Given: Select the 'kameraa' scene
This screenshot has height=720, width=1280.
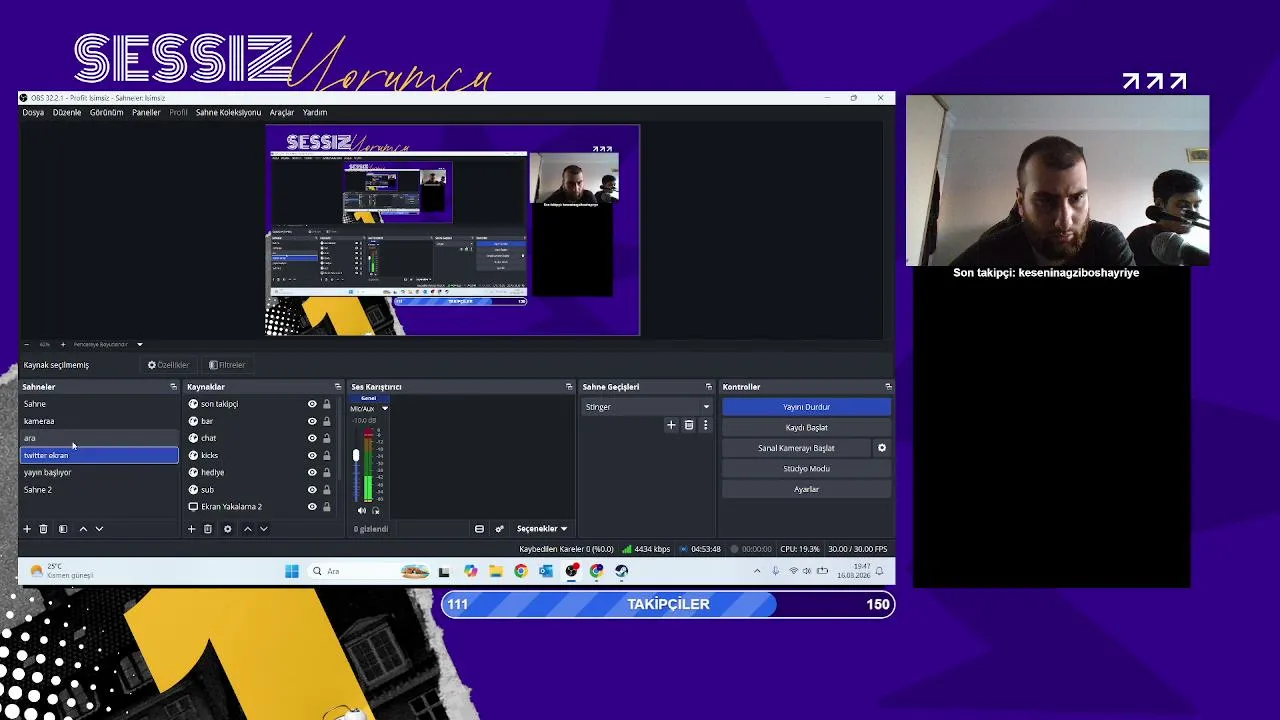Looking at the screenshot, I should [x=100, y=421].
